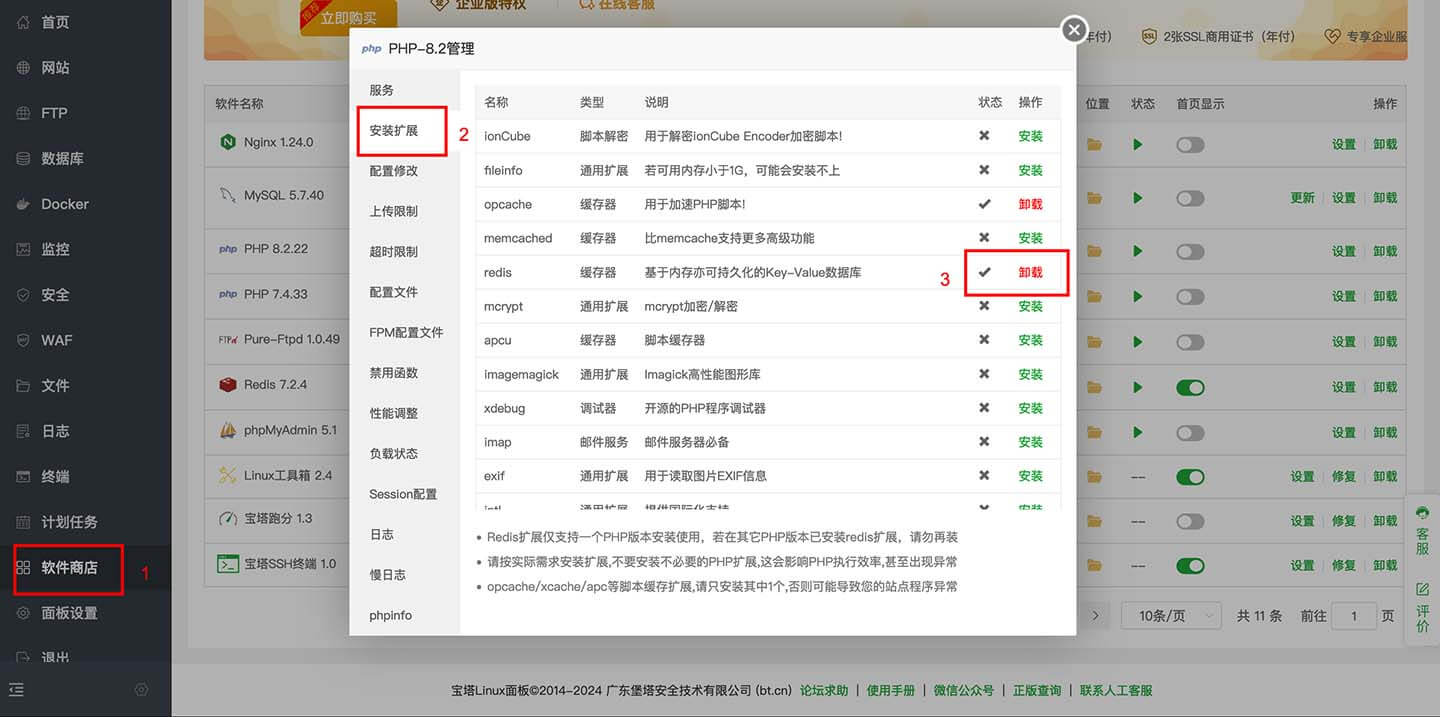
Task: Click 卸载 link in Redis 7.2.4 row
Action: 1385,387
